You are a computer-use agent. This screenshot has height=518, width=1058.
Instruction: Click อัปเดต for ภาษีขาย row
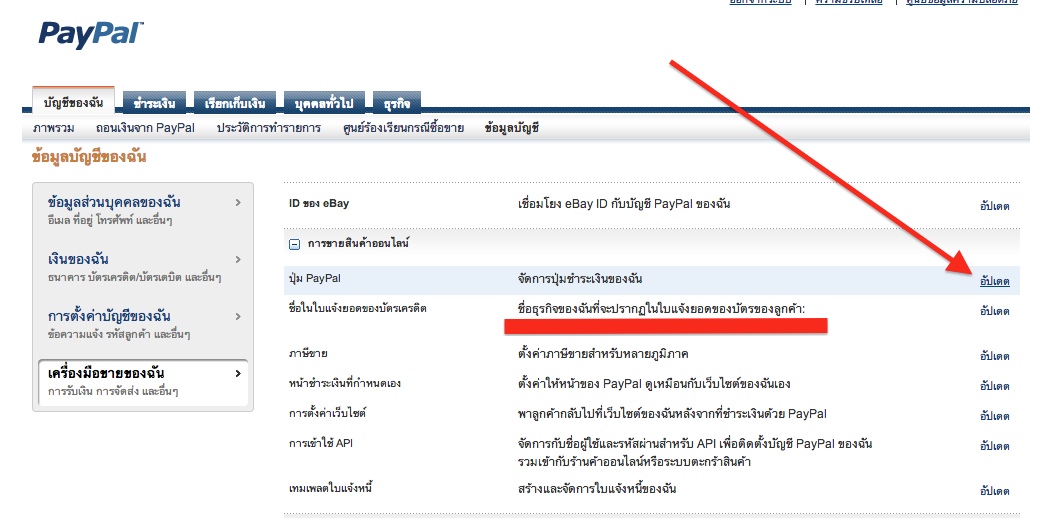pyautogui.click(x=995, y=356)
